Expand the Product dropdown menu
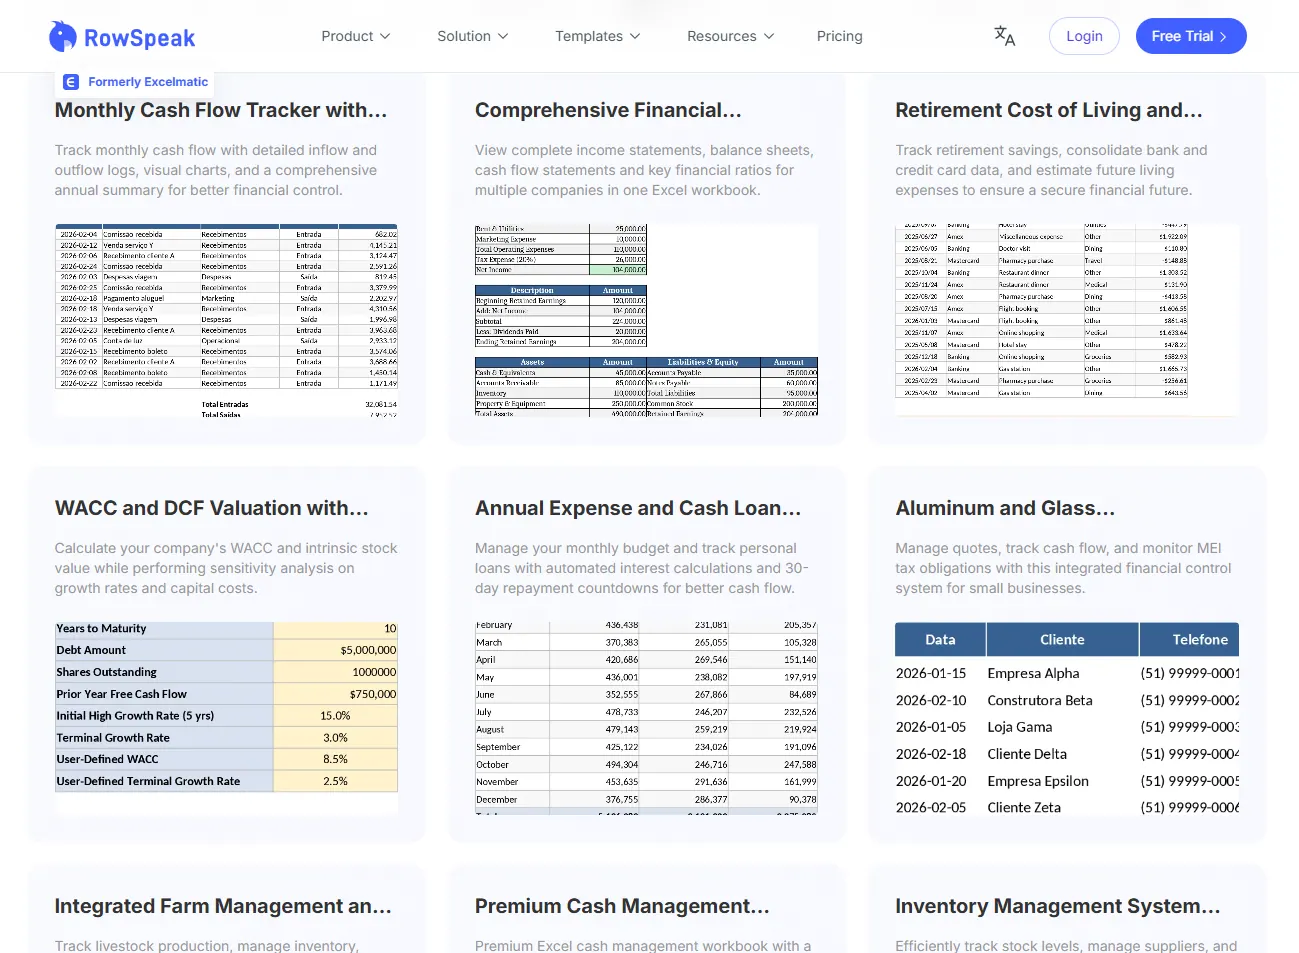1299x953 pixels. tap(355, 36)
